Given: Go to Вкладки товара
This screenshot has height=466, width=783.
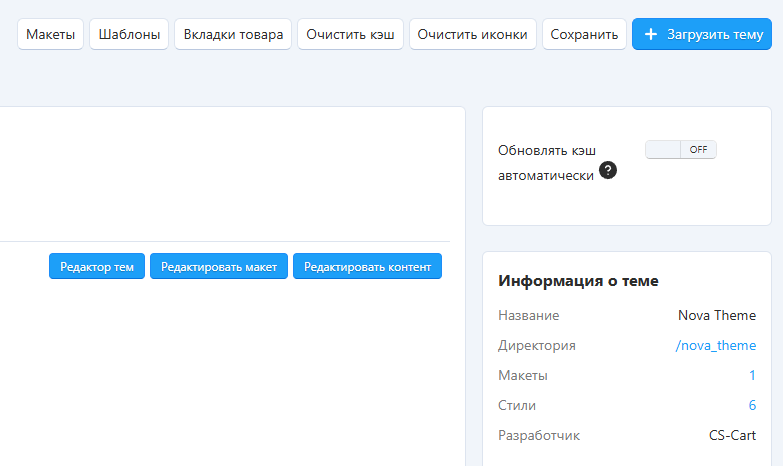Looking at the screenshot, I should point(233,34).
